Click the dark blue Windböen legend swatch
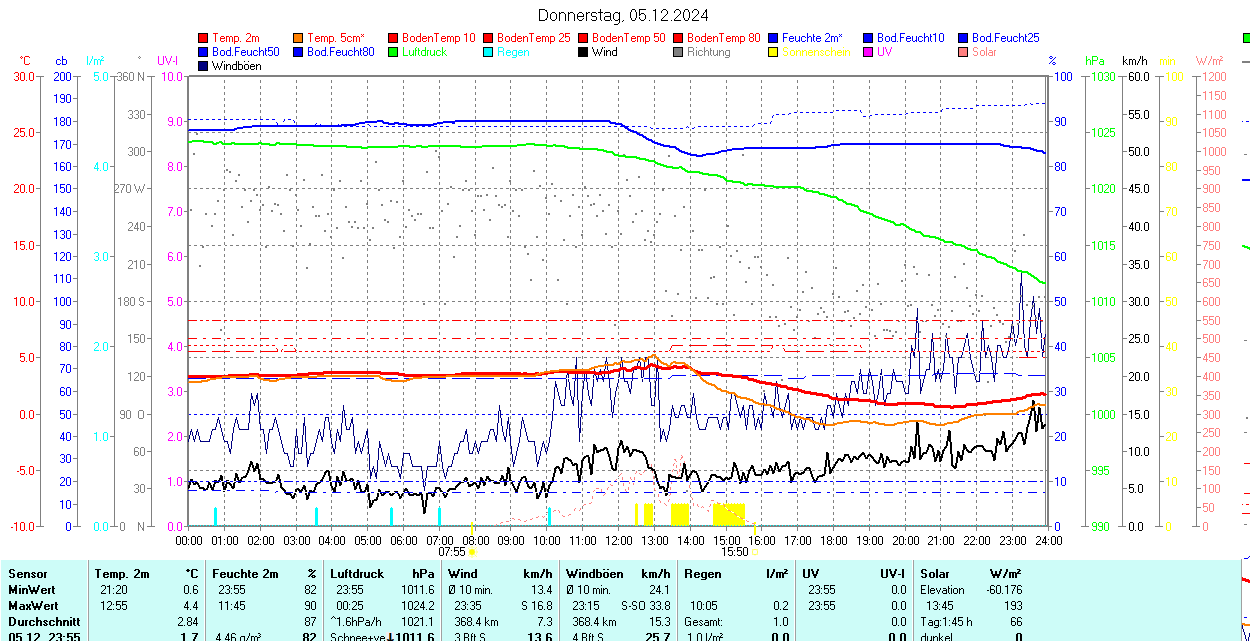 (x=204, y=66)
